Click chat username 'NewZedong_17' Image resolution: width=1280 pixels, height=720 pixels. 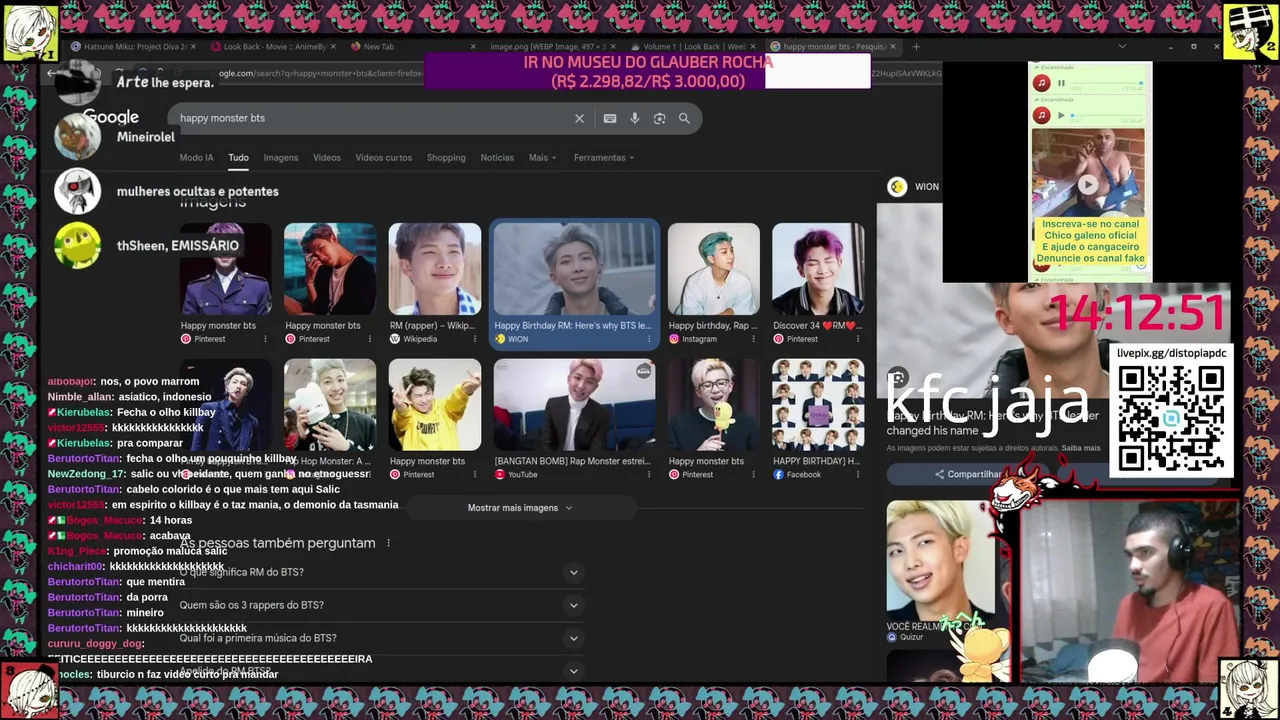[86, 474]
